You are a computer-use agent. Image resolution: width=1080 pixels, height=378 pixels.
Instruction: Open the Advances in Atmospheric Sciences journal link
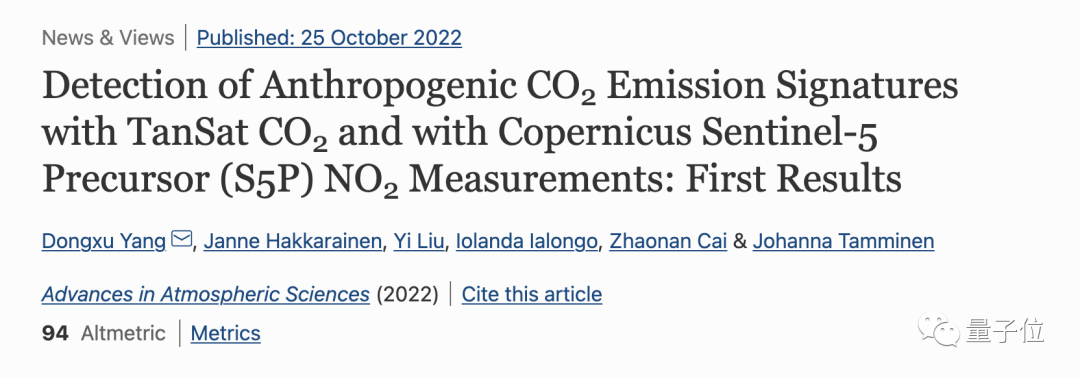206,294
